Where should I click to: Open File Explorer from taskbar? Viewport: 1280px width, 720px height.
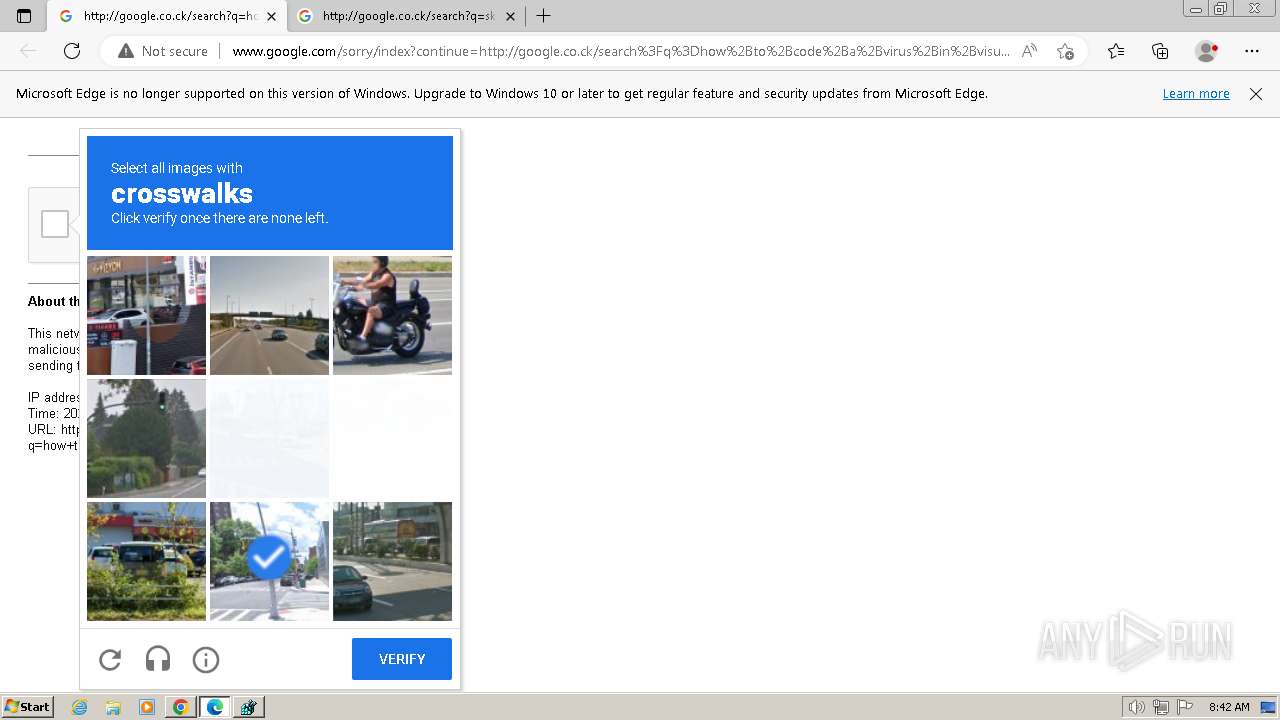pyautogui.click(x=113, y=707)
